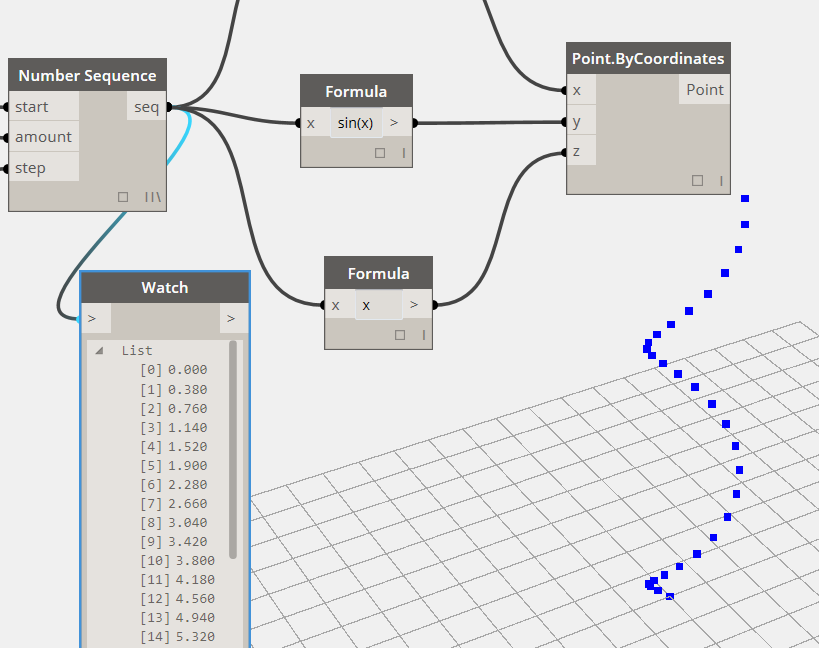Image resolution: width=819 pixels, height=648 pixels.
Task: Click Point.ByCoordinates node title
Action: point(648,58)
